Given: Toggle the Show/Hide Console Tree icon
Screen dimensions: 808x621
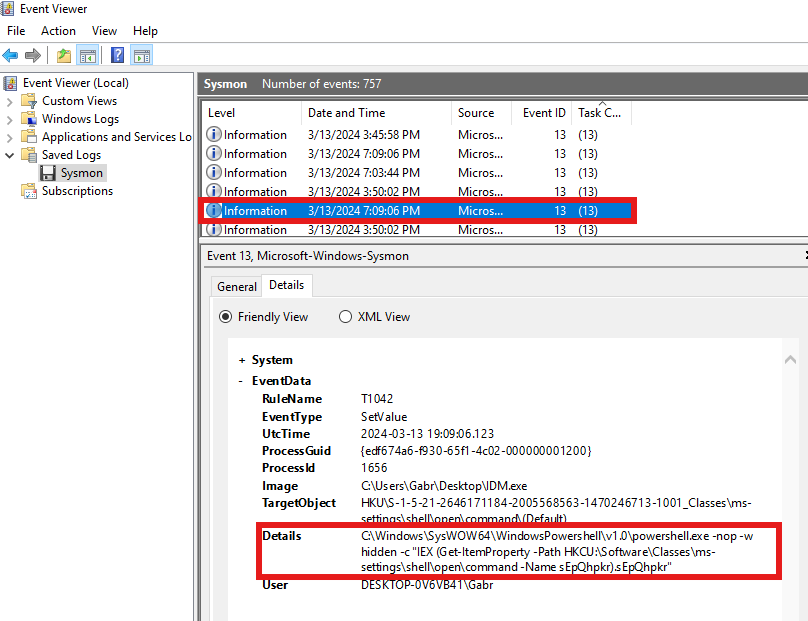Looking at the screenshot, I should (x=88, y=55).
